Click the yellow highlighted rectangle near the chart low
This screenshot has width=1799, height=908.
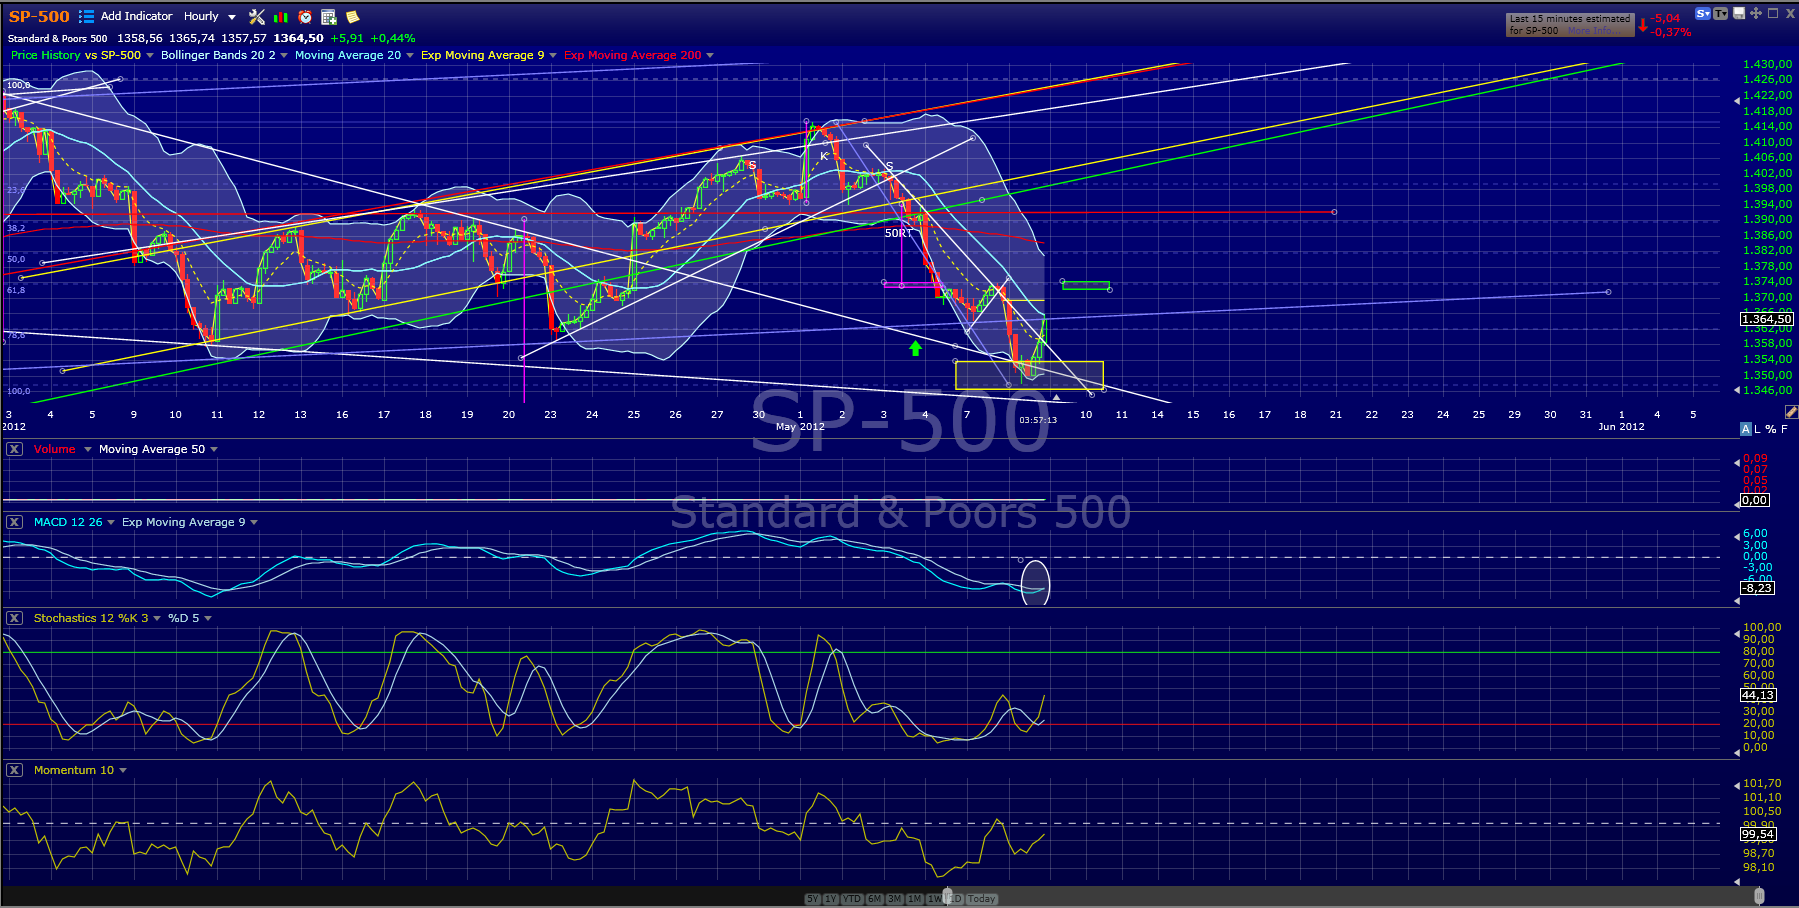[x=1029, y=375]
